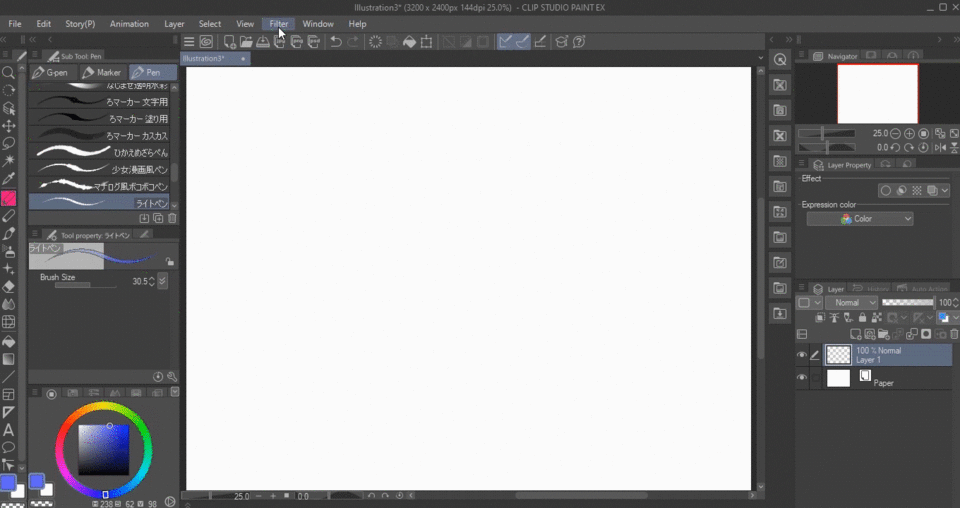Viewport: 960px width, 508px height.
Task: Toggle snap to special ruler
Action: pyautogui.click(x=522, y=42)
